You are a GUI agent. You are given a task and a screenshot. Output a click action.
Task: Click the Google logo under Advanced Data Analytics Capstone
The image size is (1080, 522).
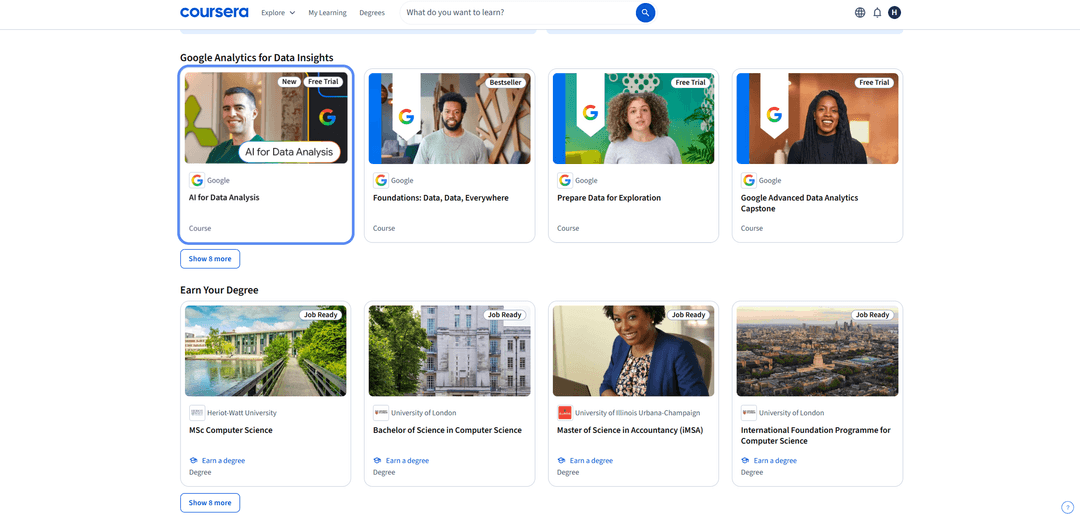pyautogui.click(x=749, y=180)
